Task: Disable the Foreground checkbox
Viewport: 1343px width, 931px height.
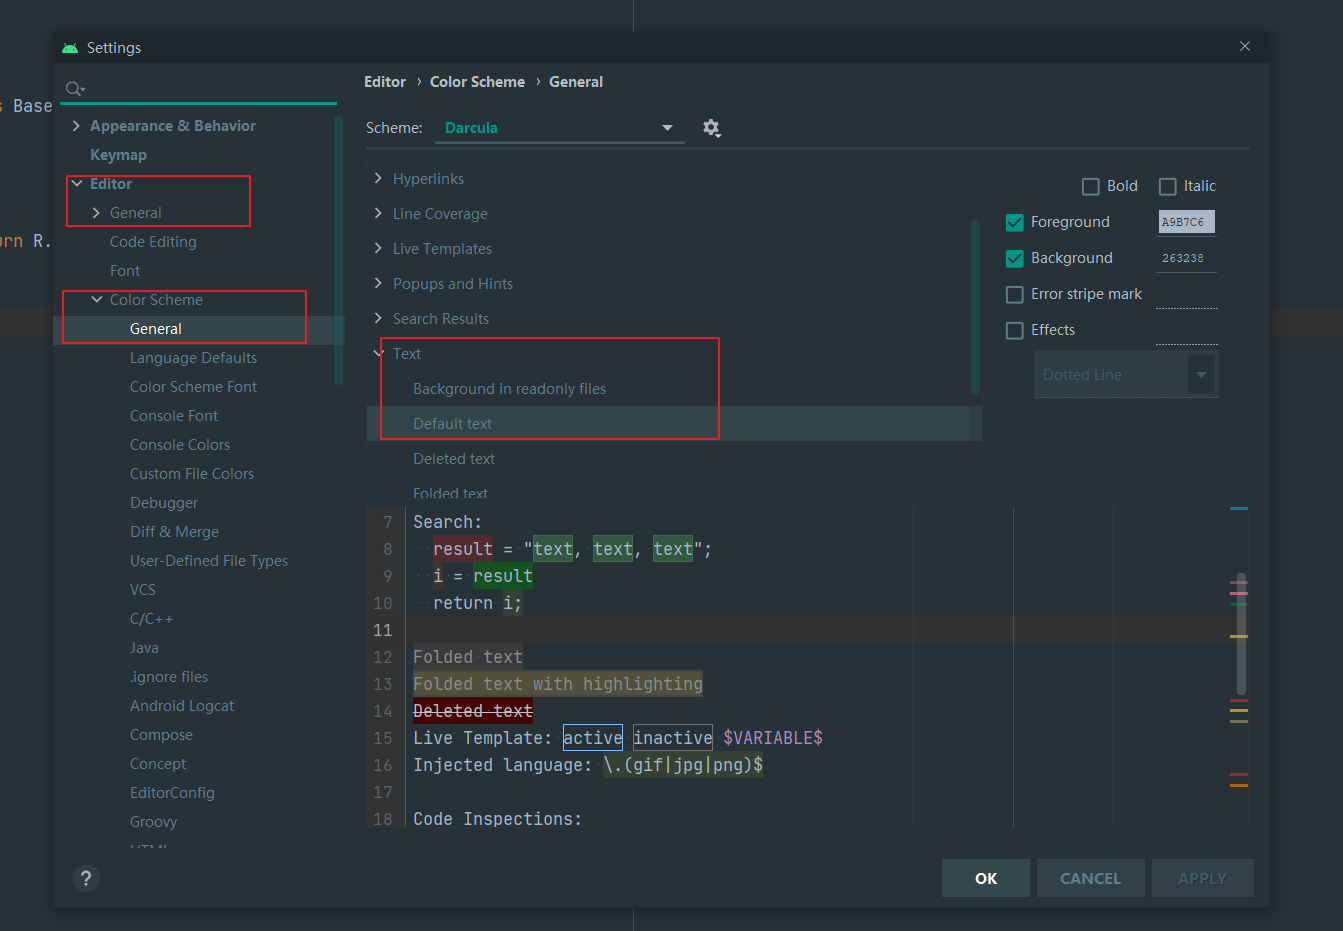Action: pos(1014,222)
